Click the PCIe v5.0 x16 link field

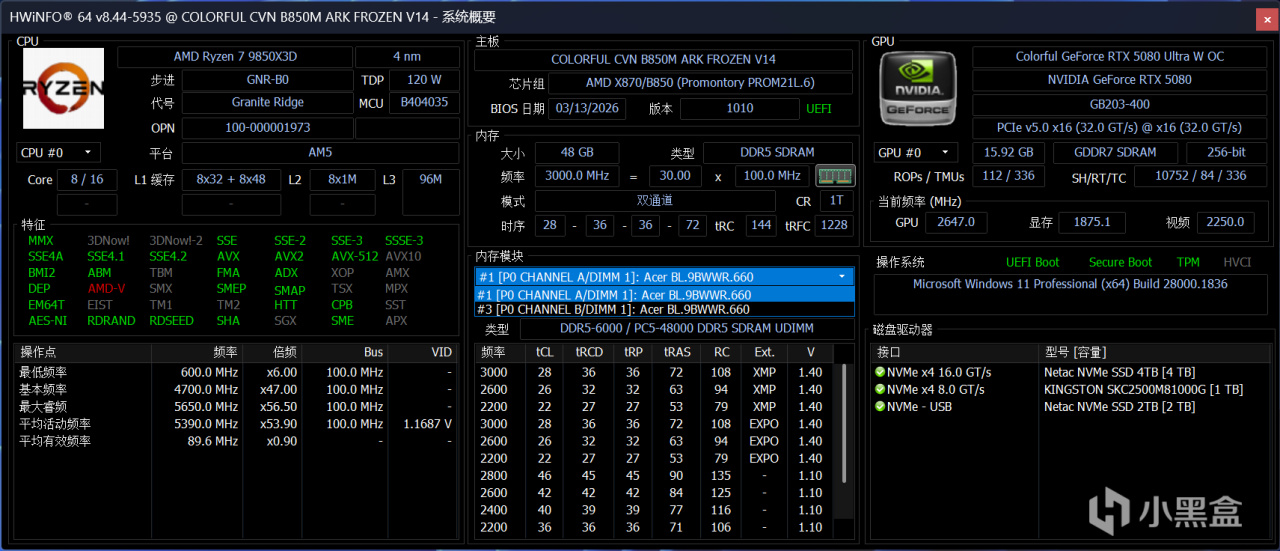coord(1119,128)
